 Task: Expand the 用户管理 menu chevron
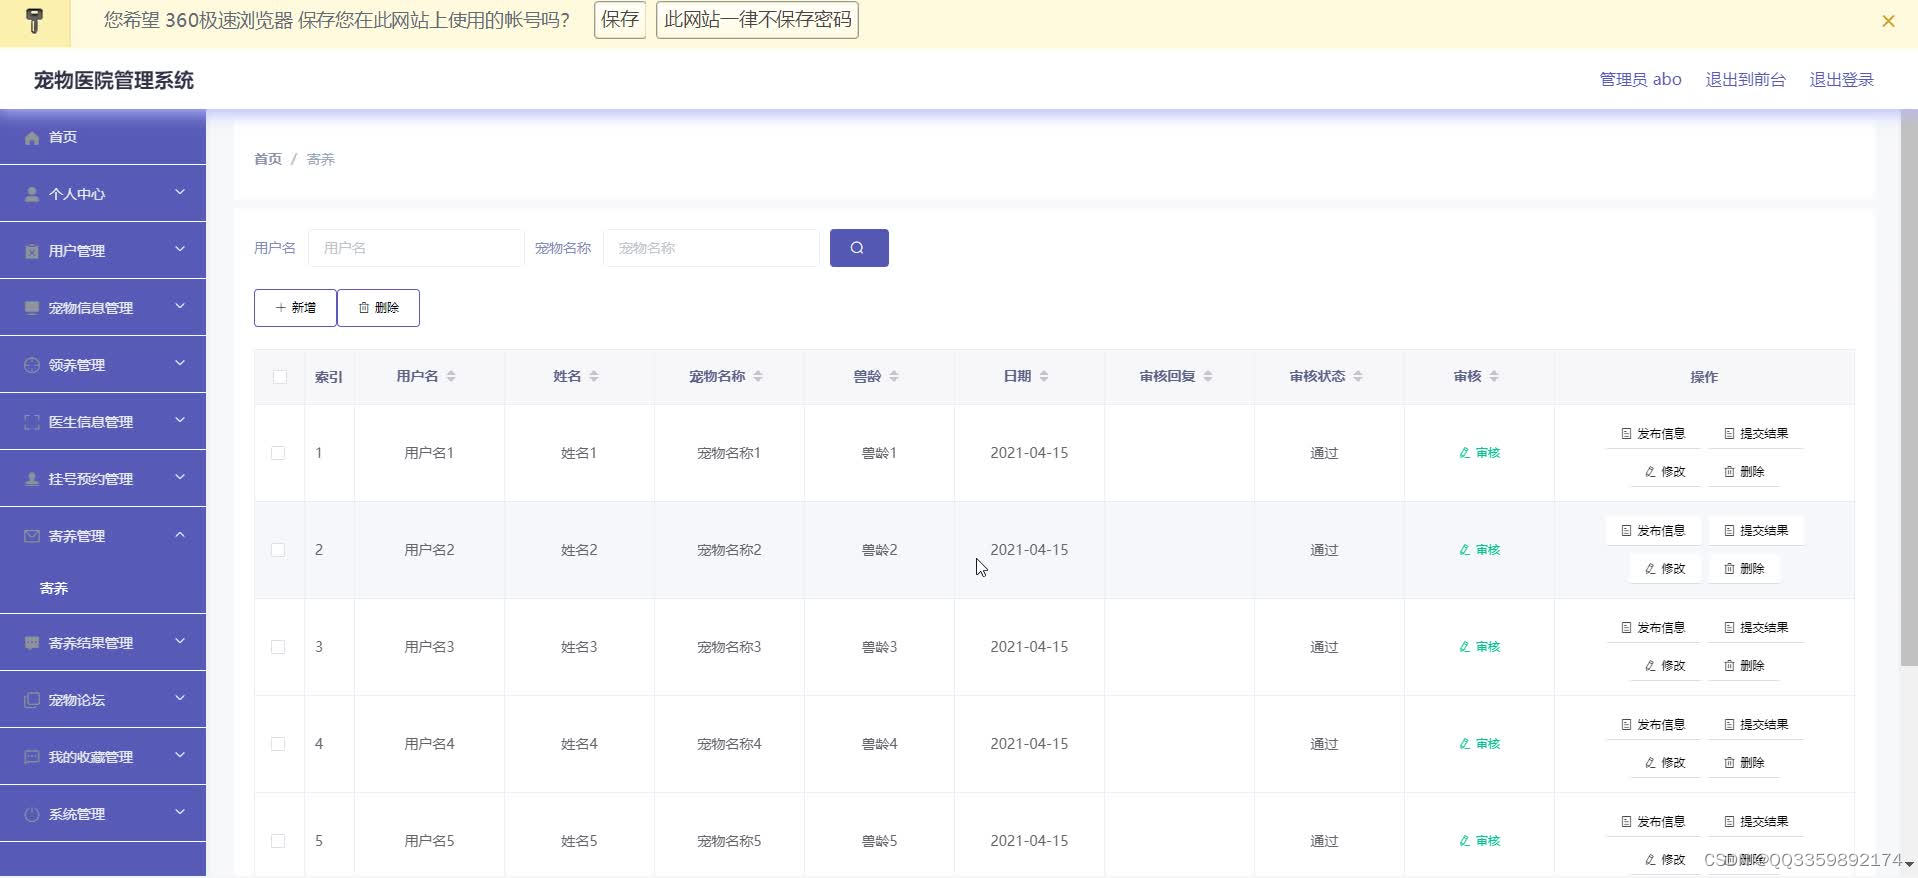coord(180,249)
